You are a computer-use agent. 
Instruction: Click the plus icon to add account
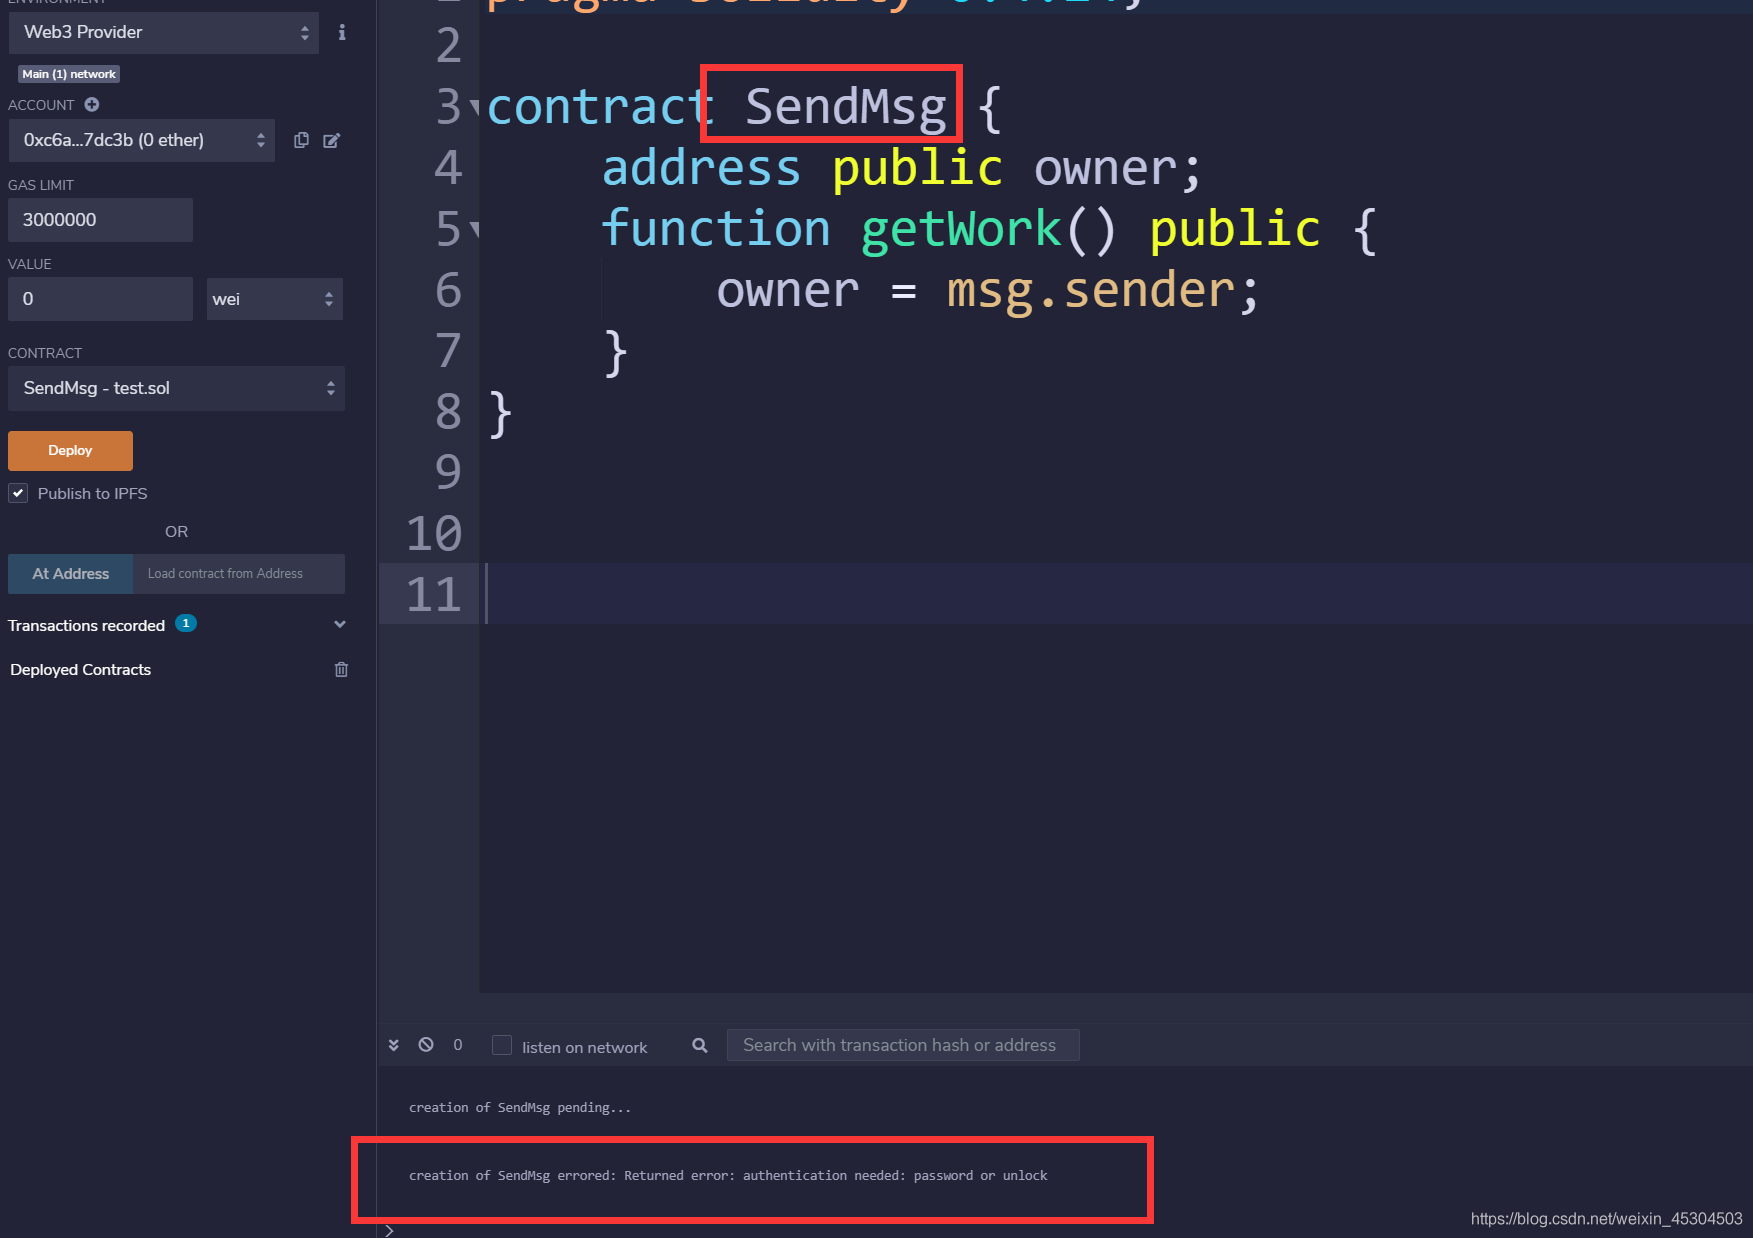click(92, 105)
